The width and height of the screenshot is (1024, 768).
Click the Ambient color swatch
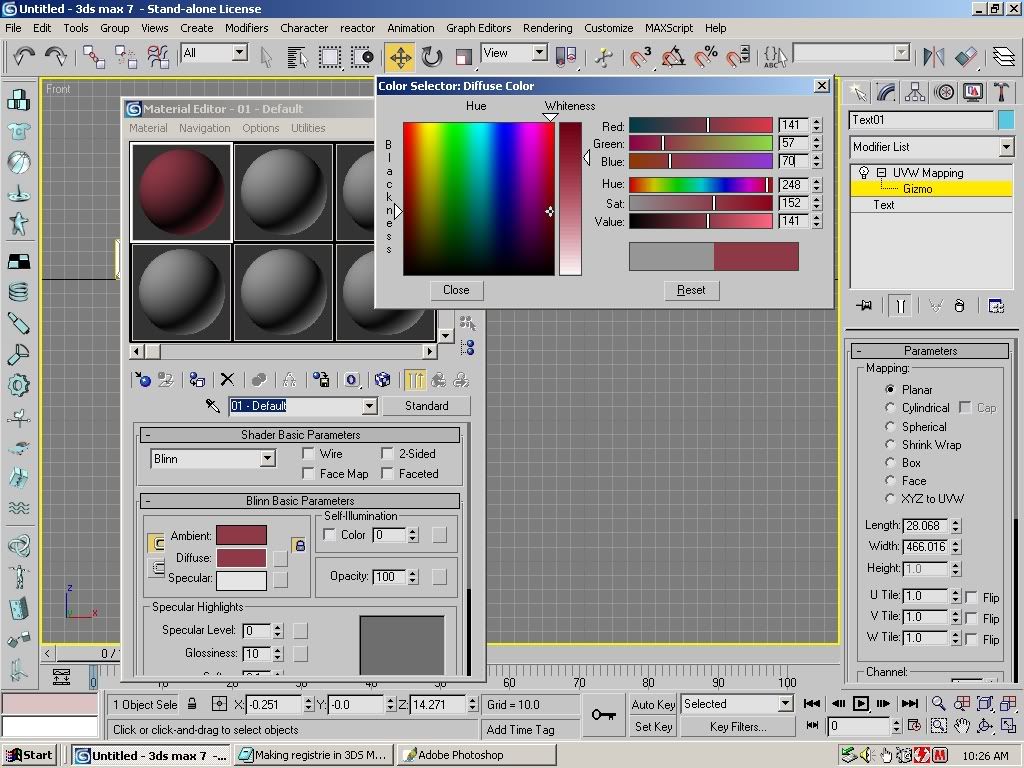241,536
